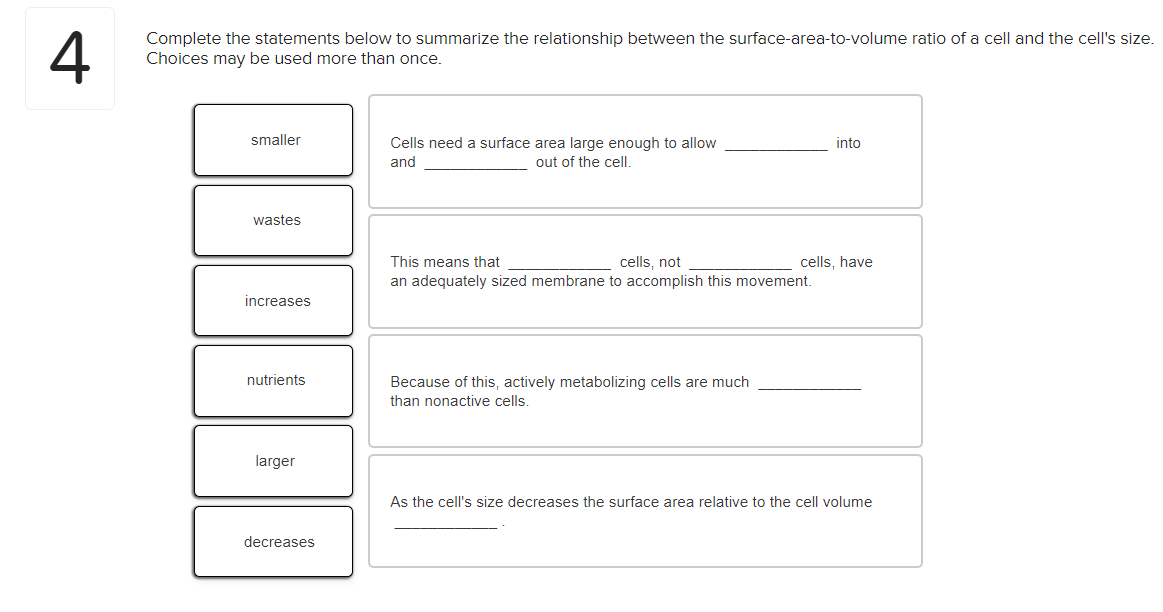Select the "wastes" answer tile
Screen dimensions: 1163x612
click(x=273, y=220)
